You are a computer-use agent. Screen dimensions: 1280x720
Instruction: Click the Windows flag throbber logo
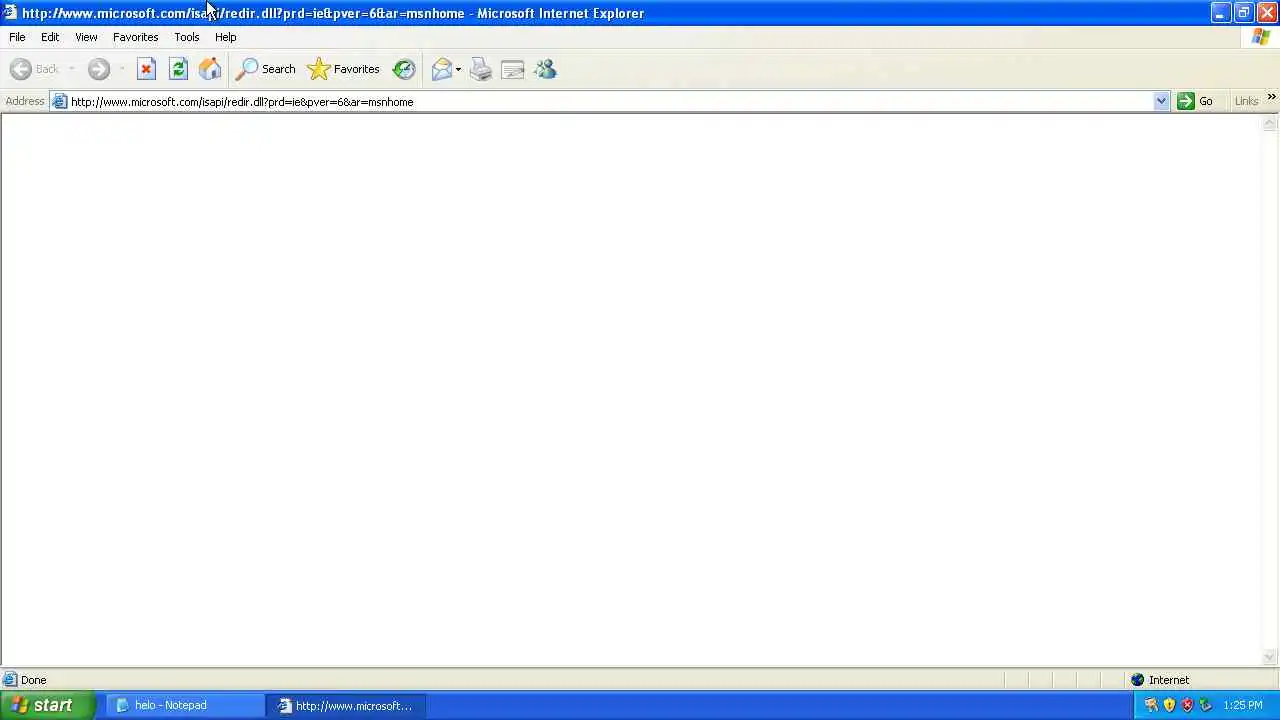[x=1261, y=37]
